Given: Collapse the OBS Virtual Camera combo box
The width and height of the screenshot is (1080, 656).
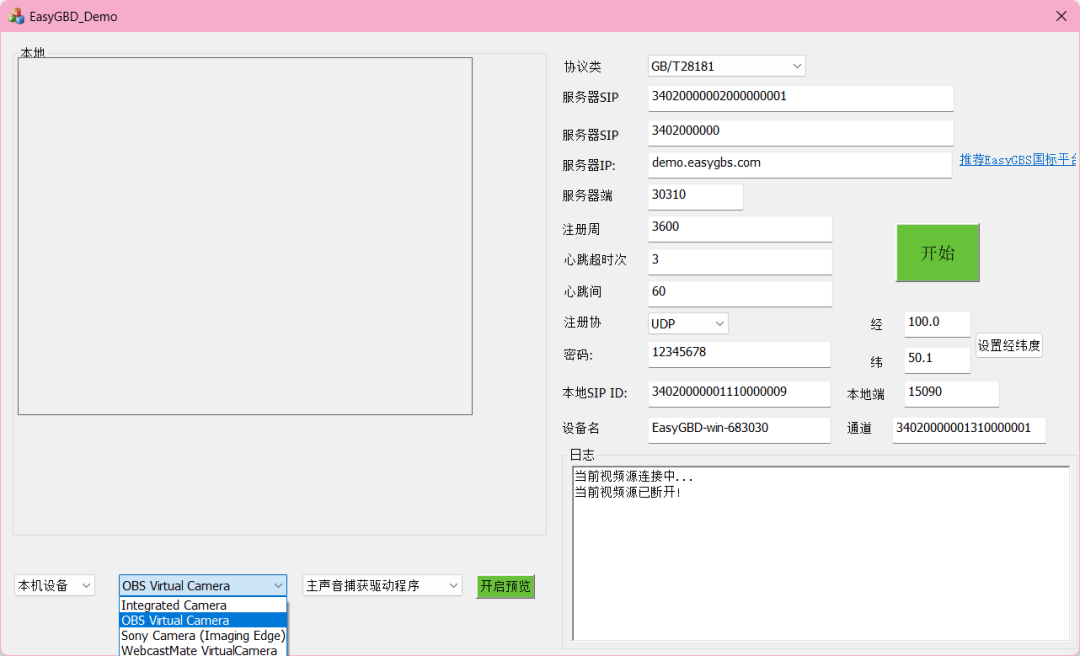Looking at the screenshot, I should click(202, 585).
